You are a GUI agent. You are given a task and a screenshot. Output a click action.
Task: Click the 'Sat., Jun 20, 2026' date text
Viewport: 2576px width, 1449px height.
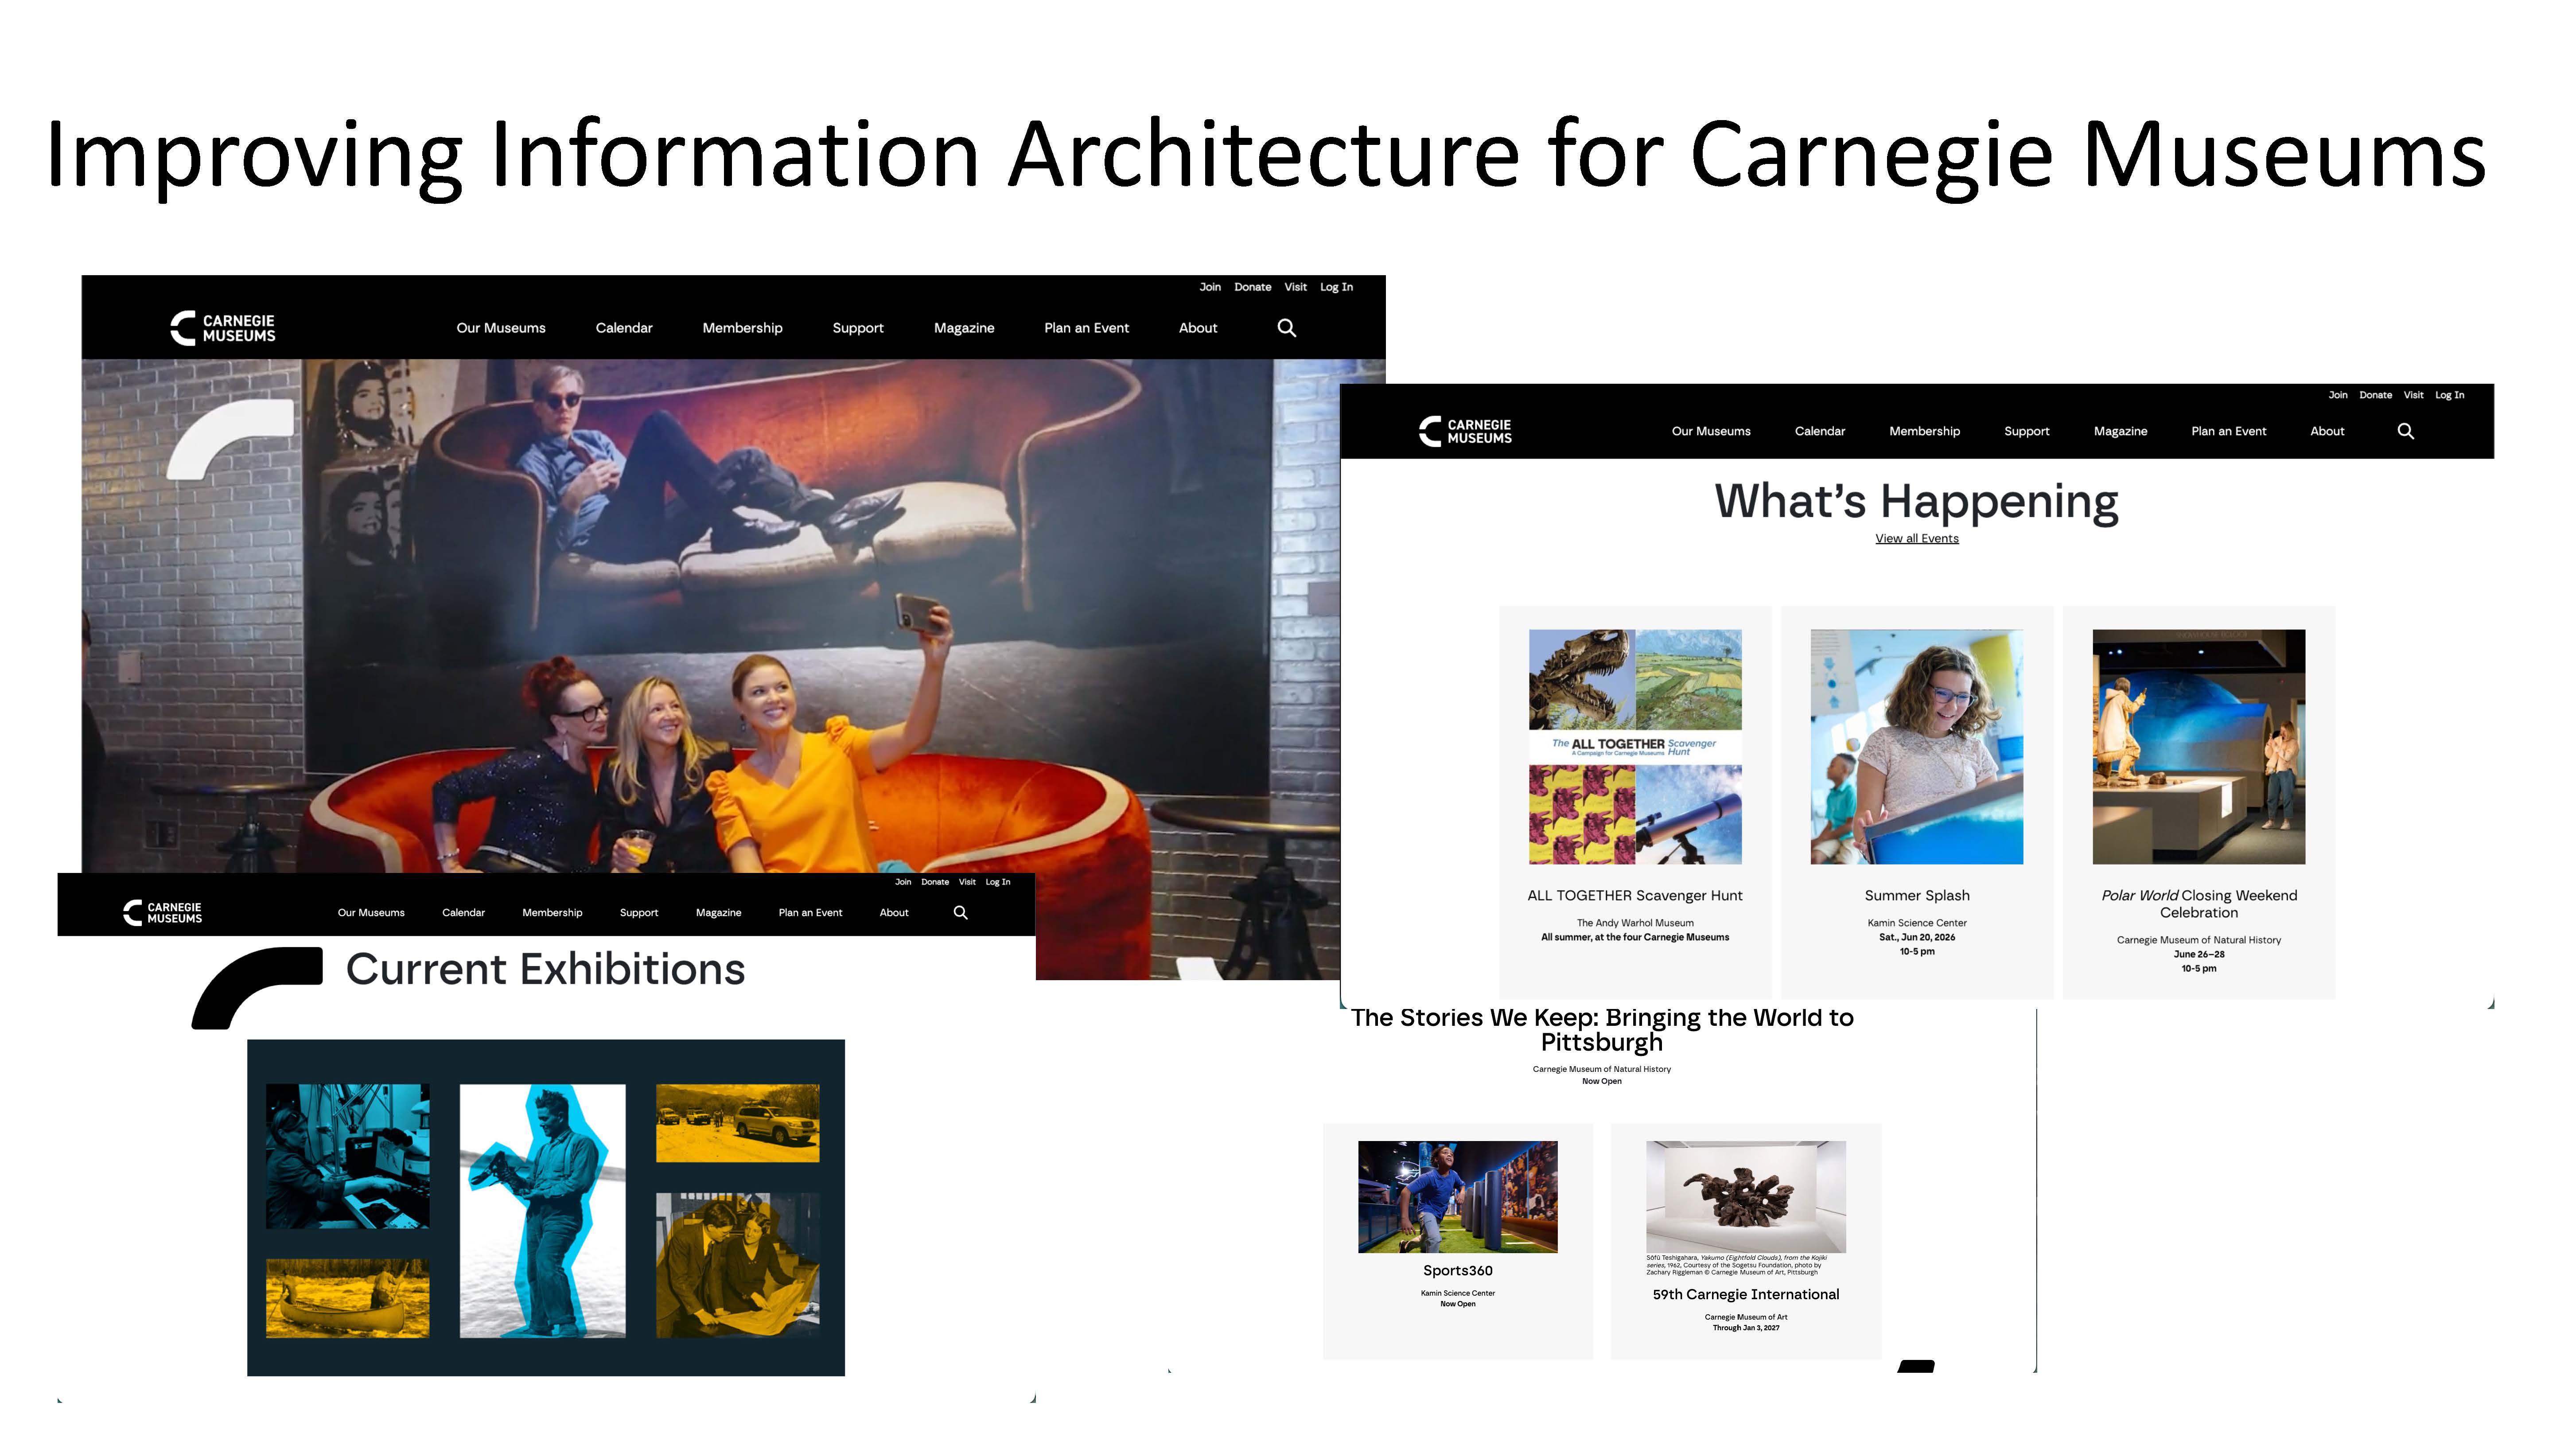[1917, 937]
